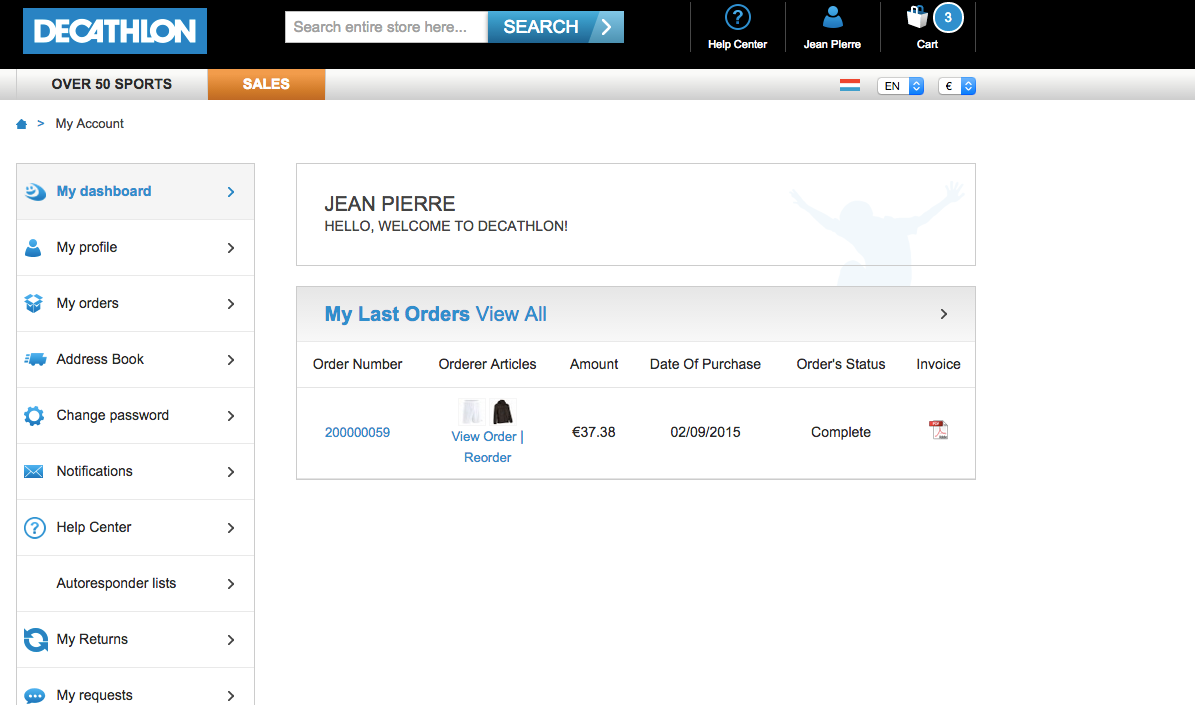Screen dimensions: 1195x705
Task: Click the Change password gear icon
Action: pos(34,415)
